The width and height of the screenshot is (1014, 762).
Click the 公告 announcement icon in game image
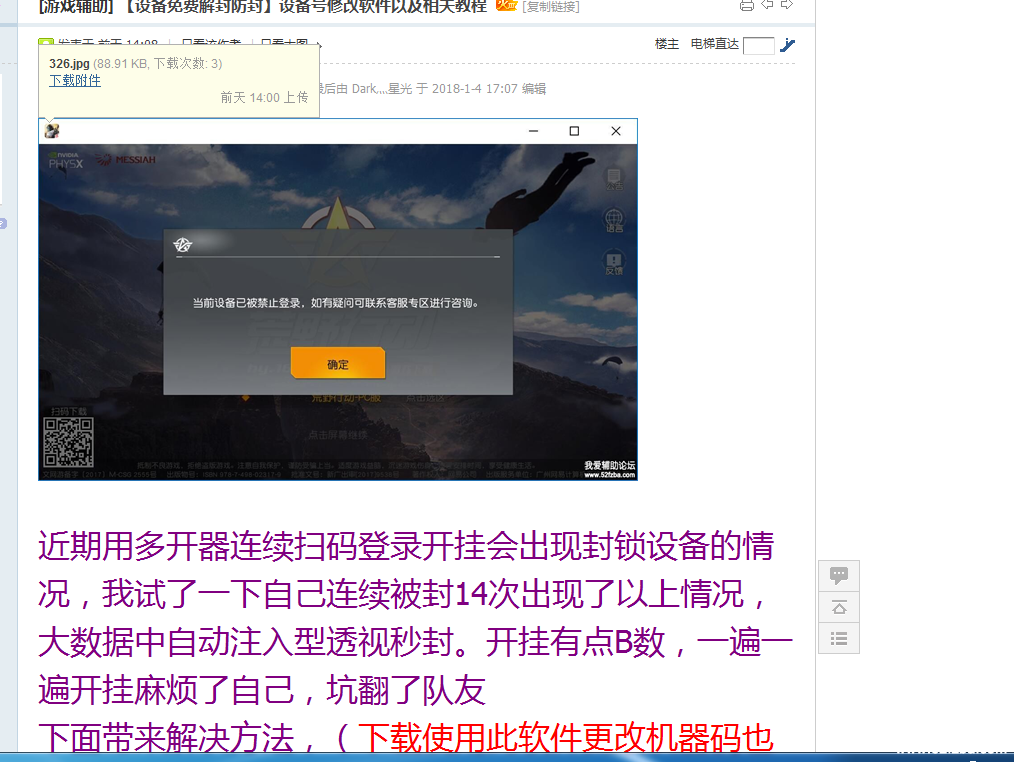(x=614, y=179)
